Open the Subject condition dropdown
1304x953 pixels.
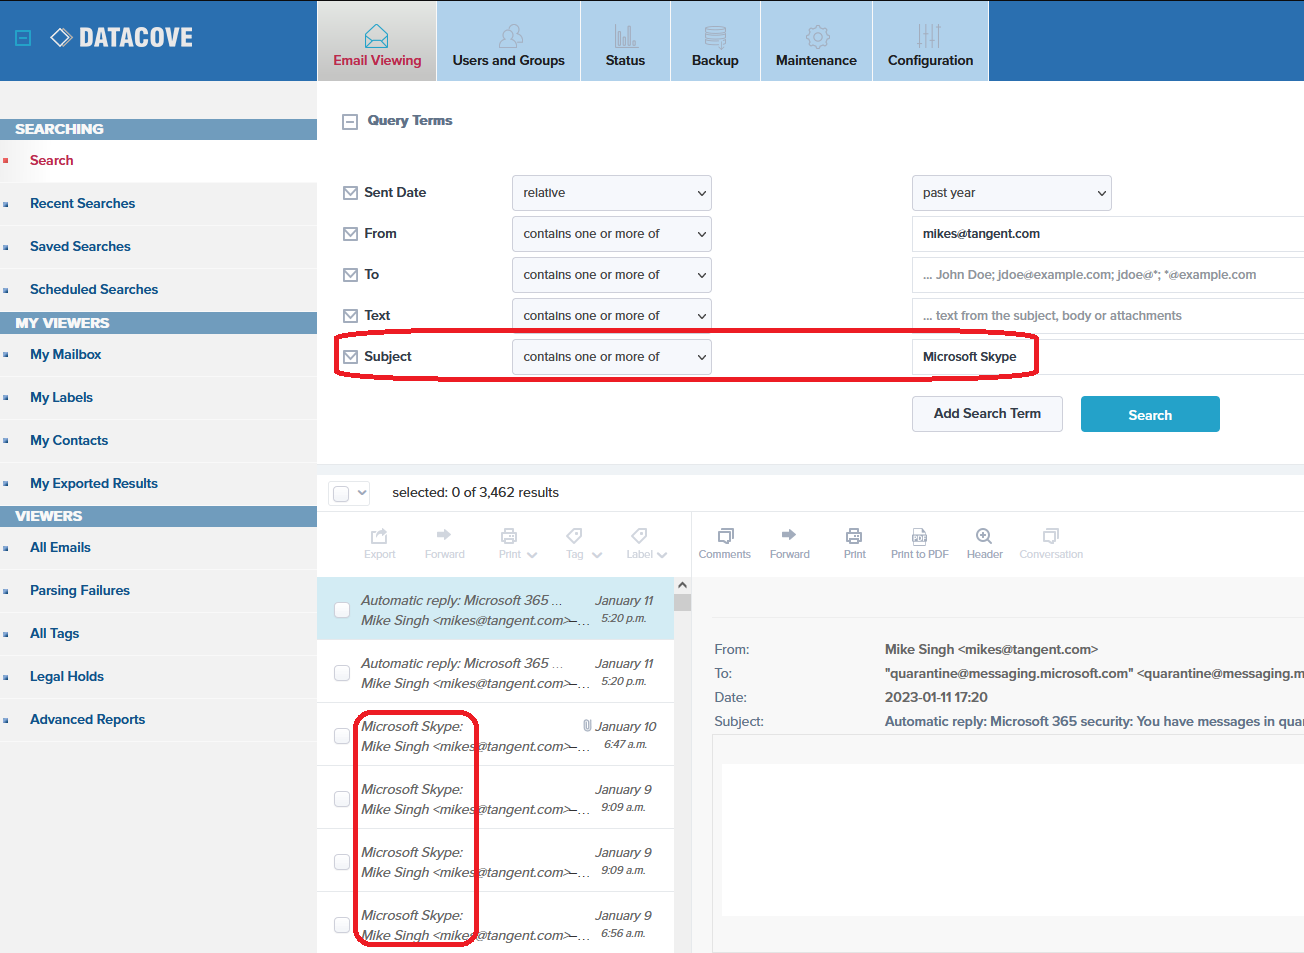[x=612, y=357]
